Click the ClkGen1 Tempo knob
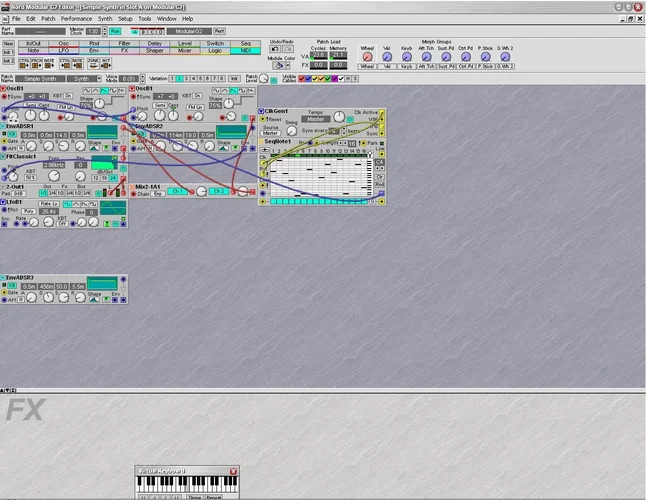This screenshot has height=500, width=646. point(339,117)
